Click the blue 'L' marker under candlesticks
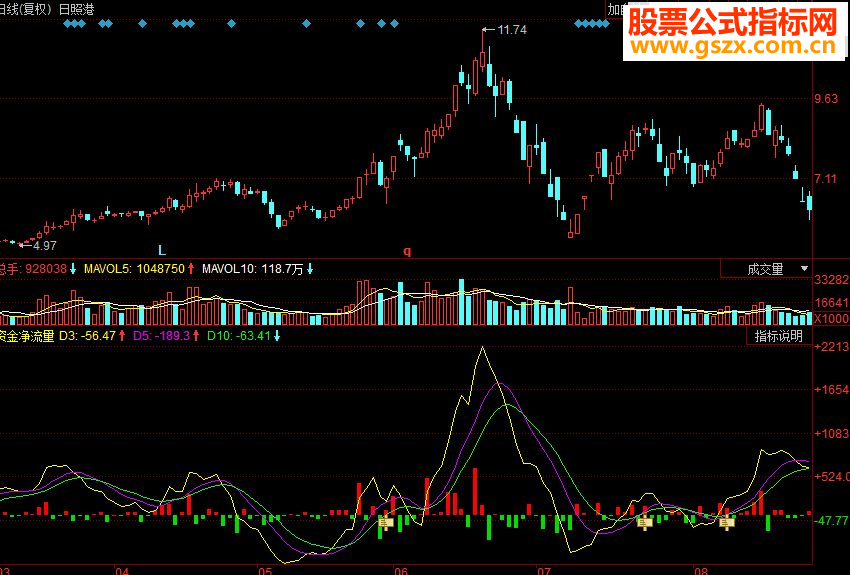The height and width of the screenshot is (575, 850). click(162, 250)
